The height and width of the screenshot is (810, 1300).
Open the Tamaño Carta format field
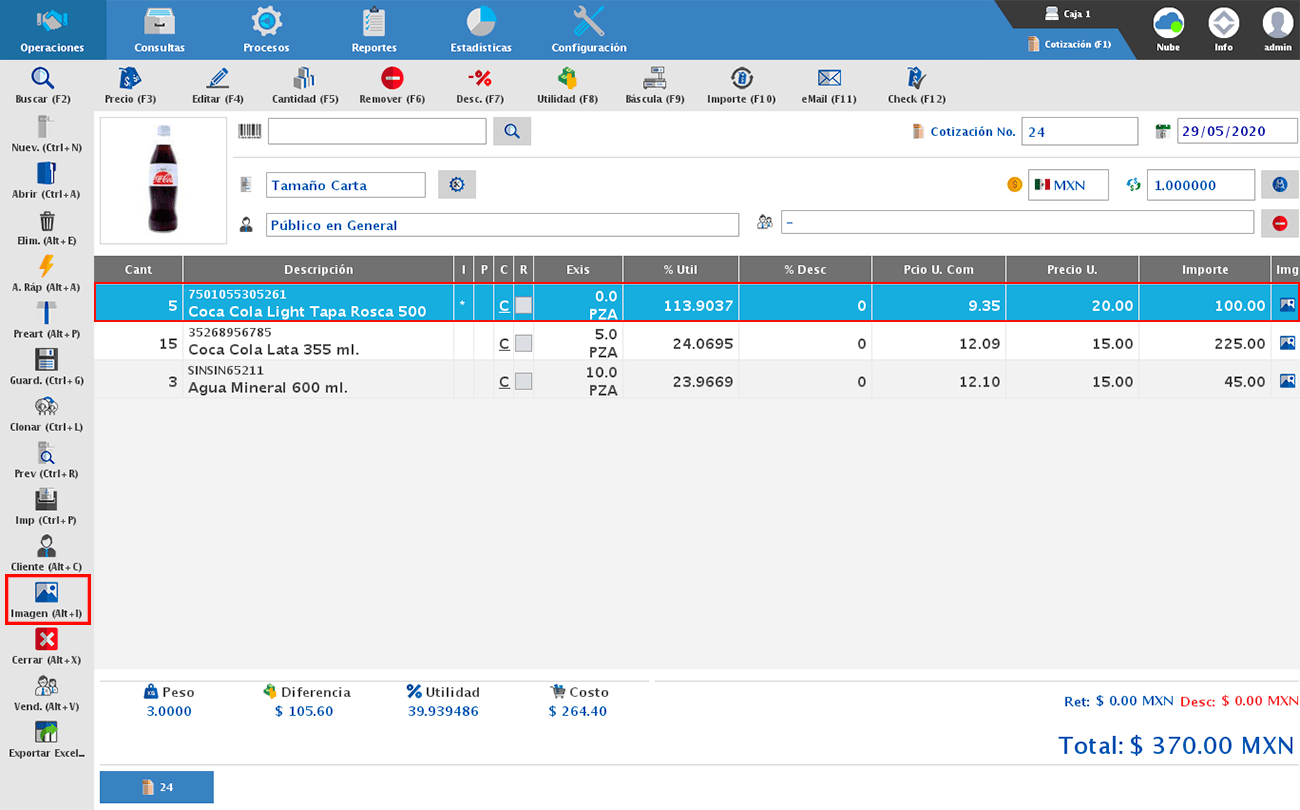[x=345, y=185]
